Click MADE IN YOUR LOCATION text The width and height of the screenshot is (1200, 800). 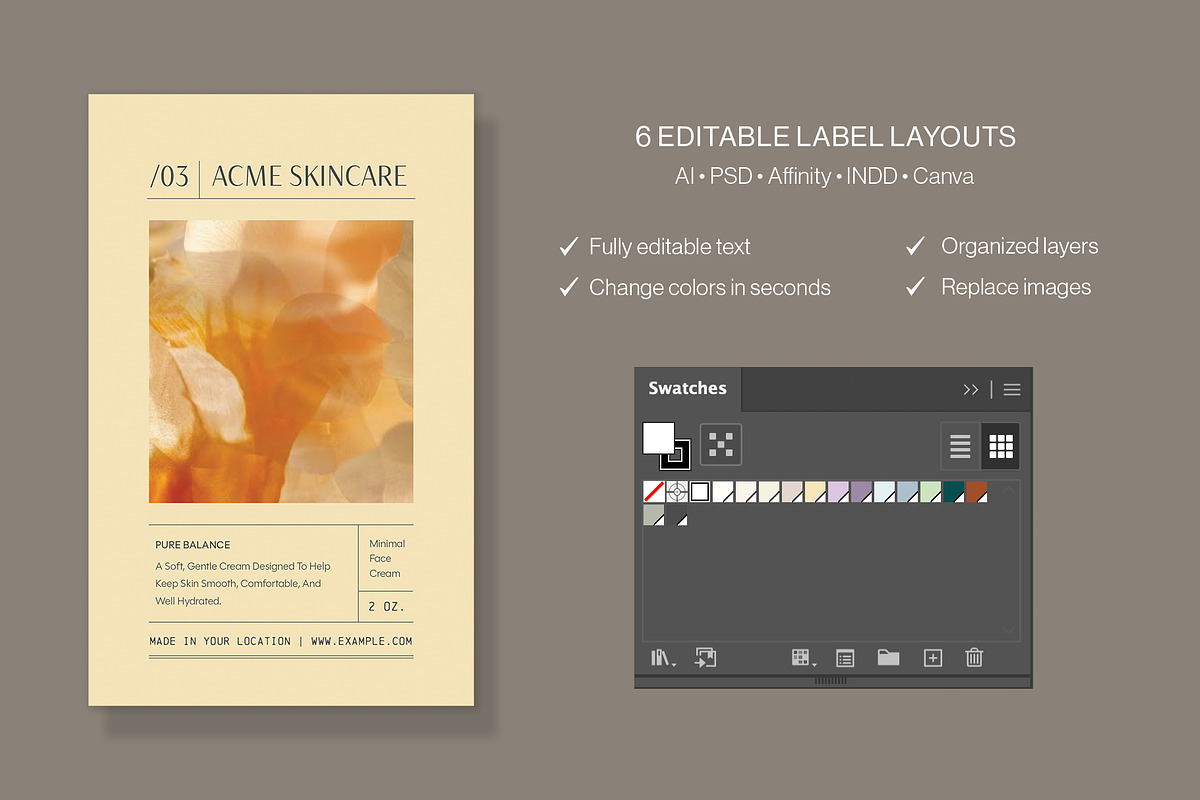pyautogui.click(x=220, y=642)
